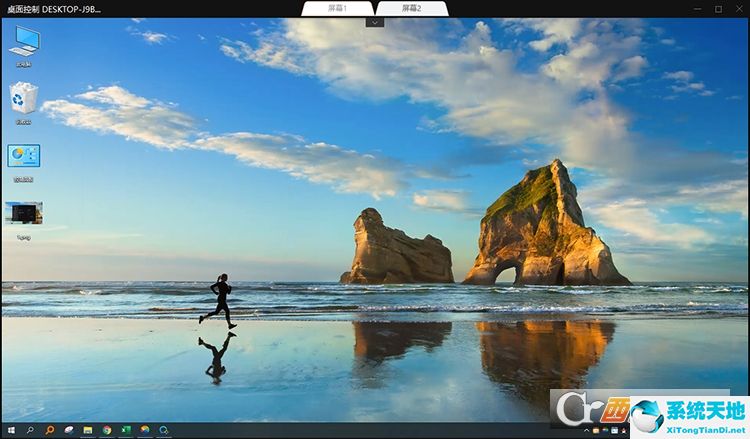Open File Explorer from the taskbar
The height and width of the screenshot is (439, 750).
88,429
